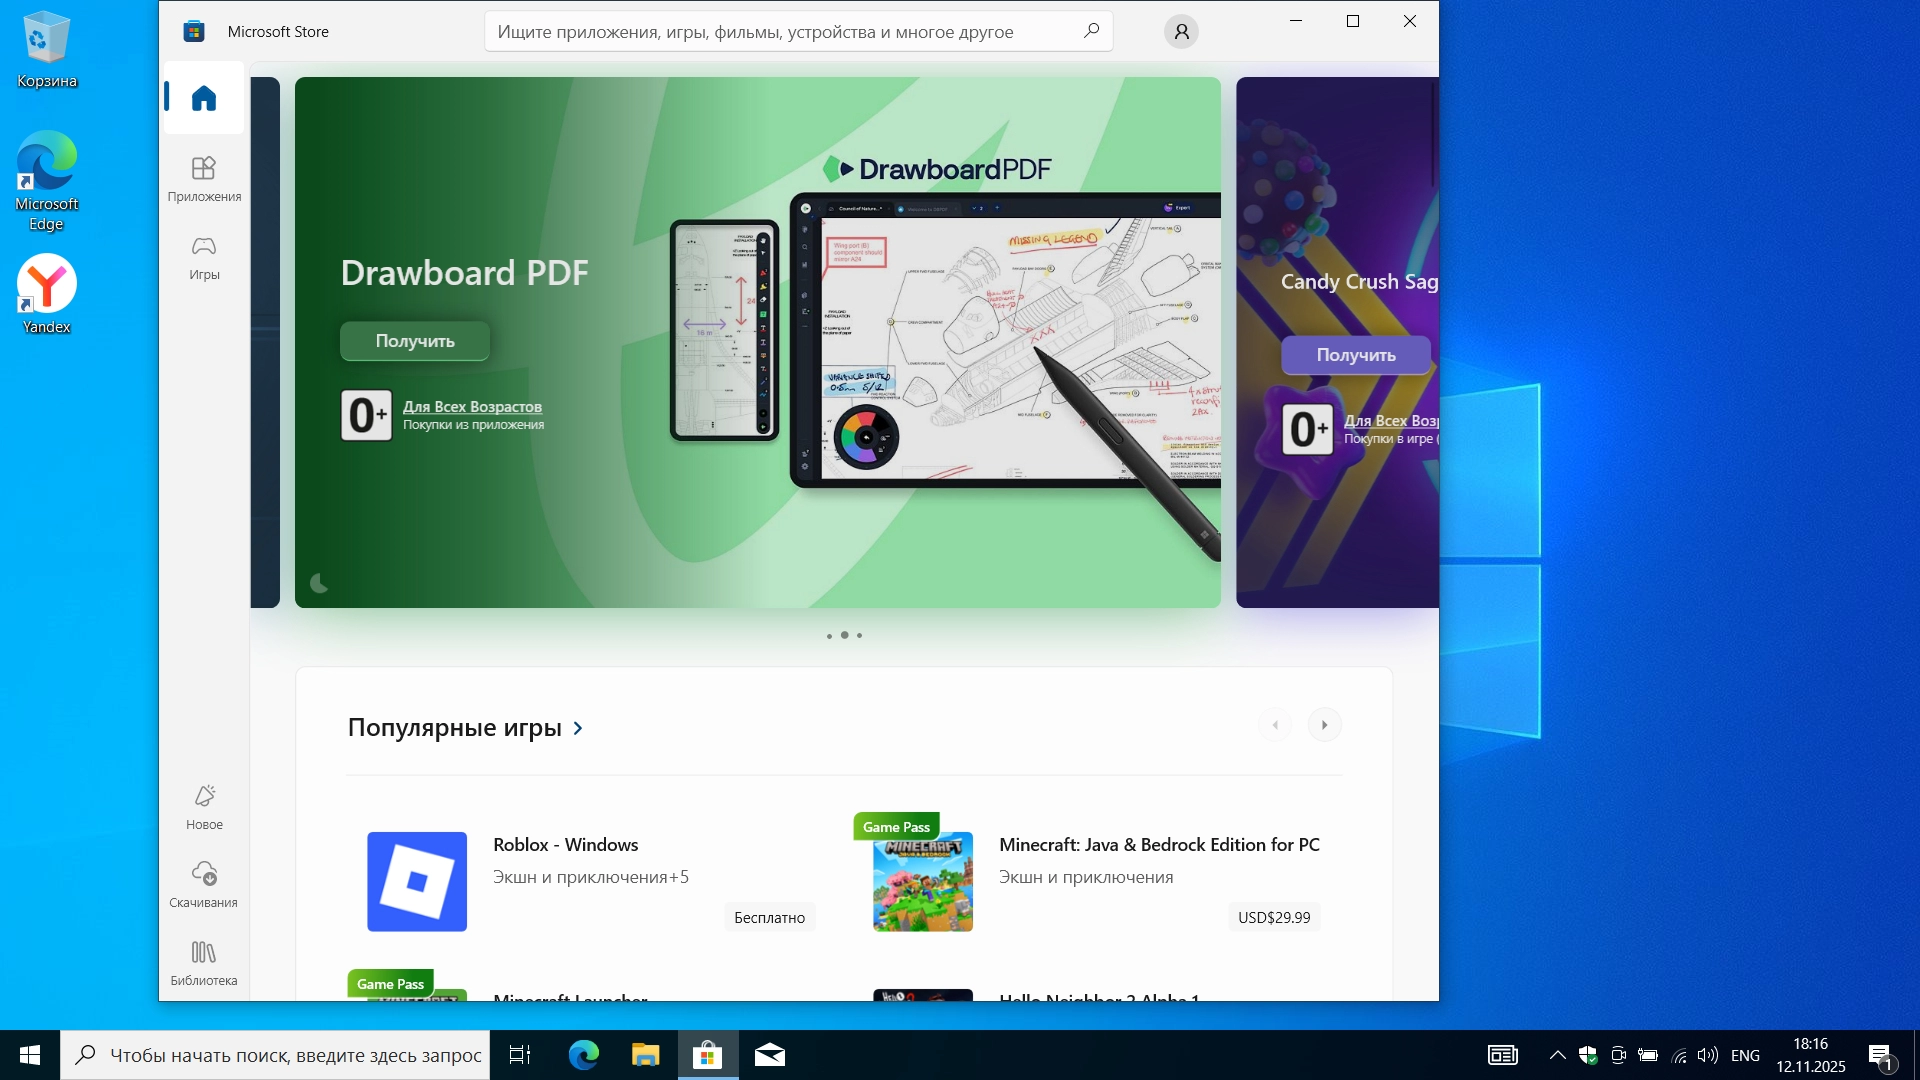The image size is (1920, 1080).
Task: Open the Новое notifications icon
Action: coord(204,796)
